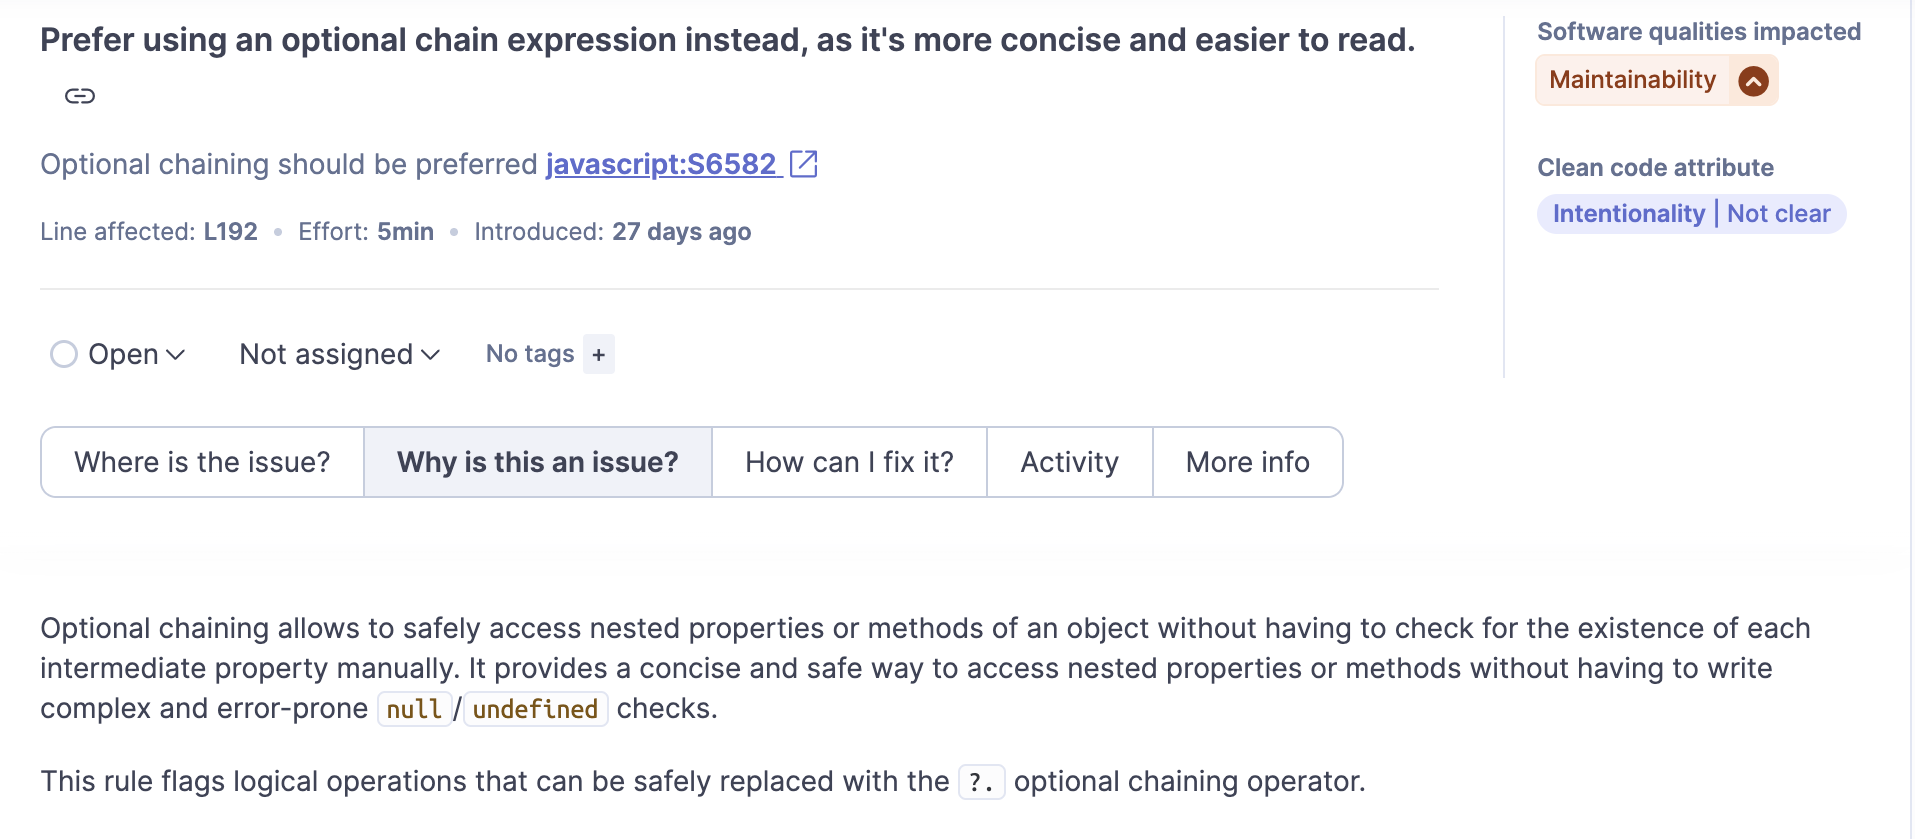Viewport: 1915px width, 839px height.
Task: Click the Line affected L192 label
Action: click(x=149, y=232)
